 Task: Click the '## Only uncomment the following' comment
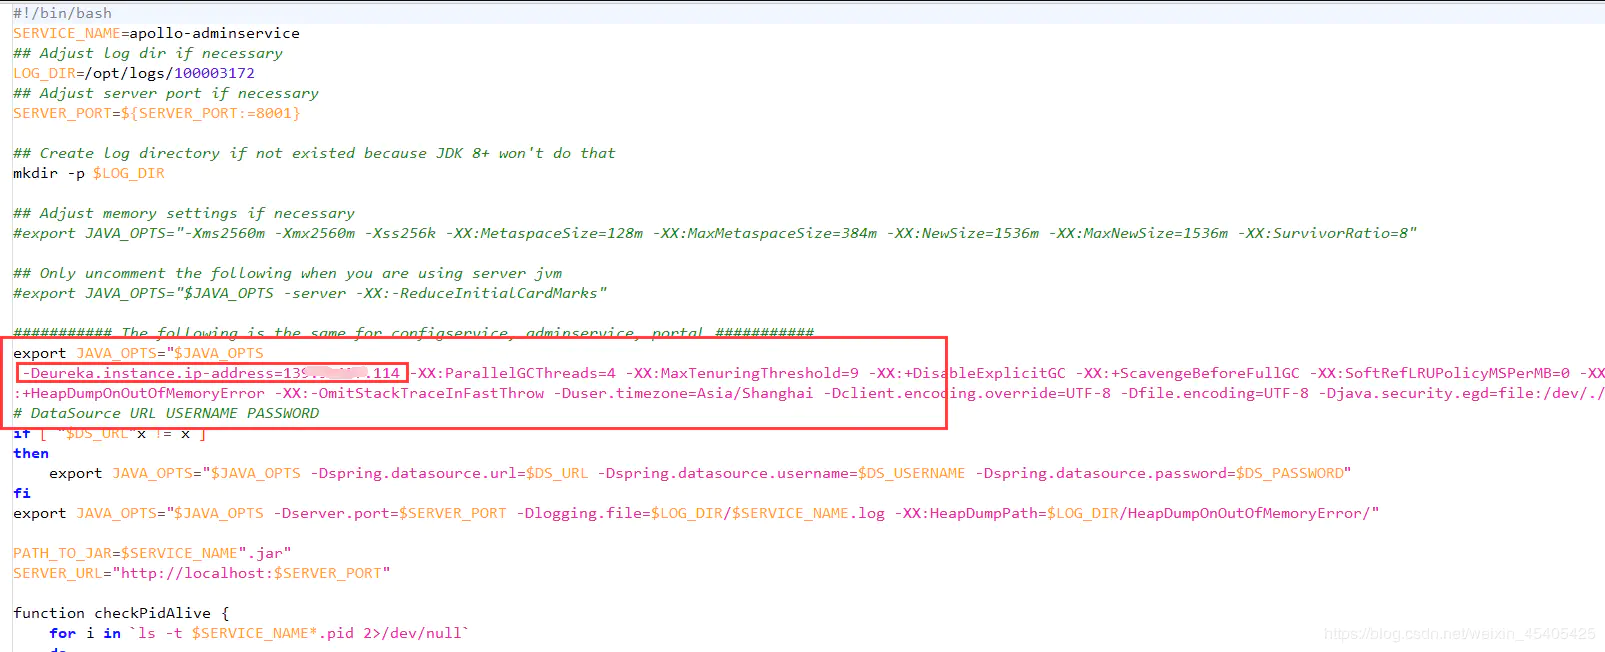point(287,273)
